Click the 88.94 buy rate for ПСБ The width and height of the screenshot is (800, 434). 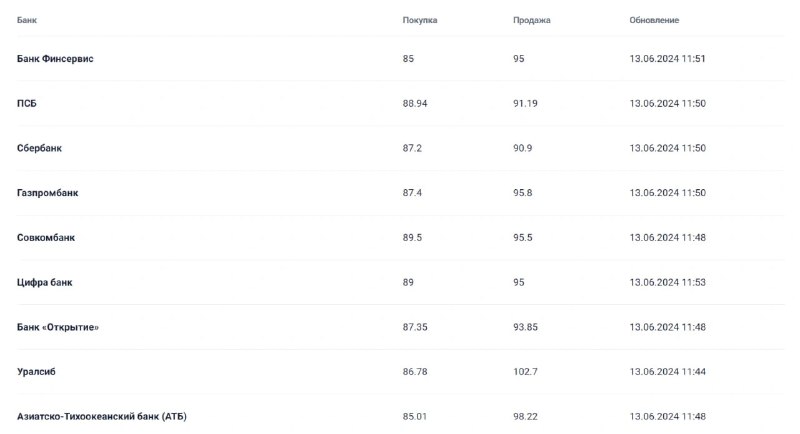pos(415,104)
